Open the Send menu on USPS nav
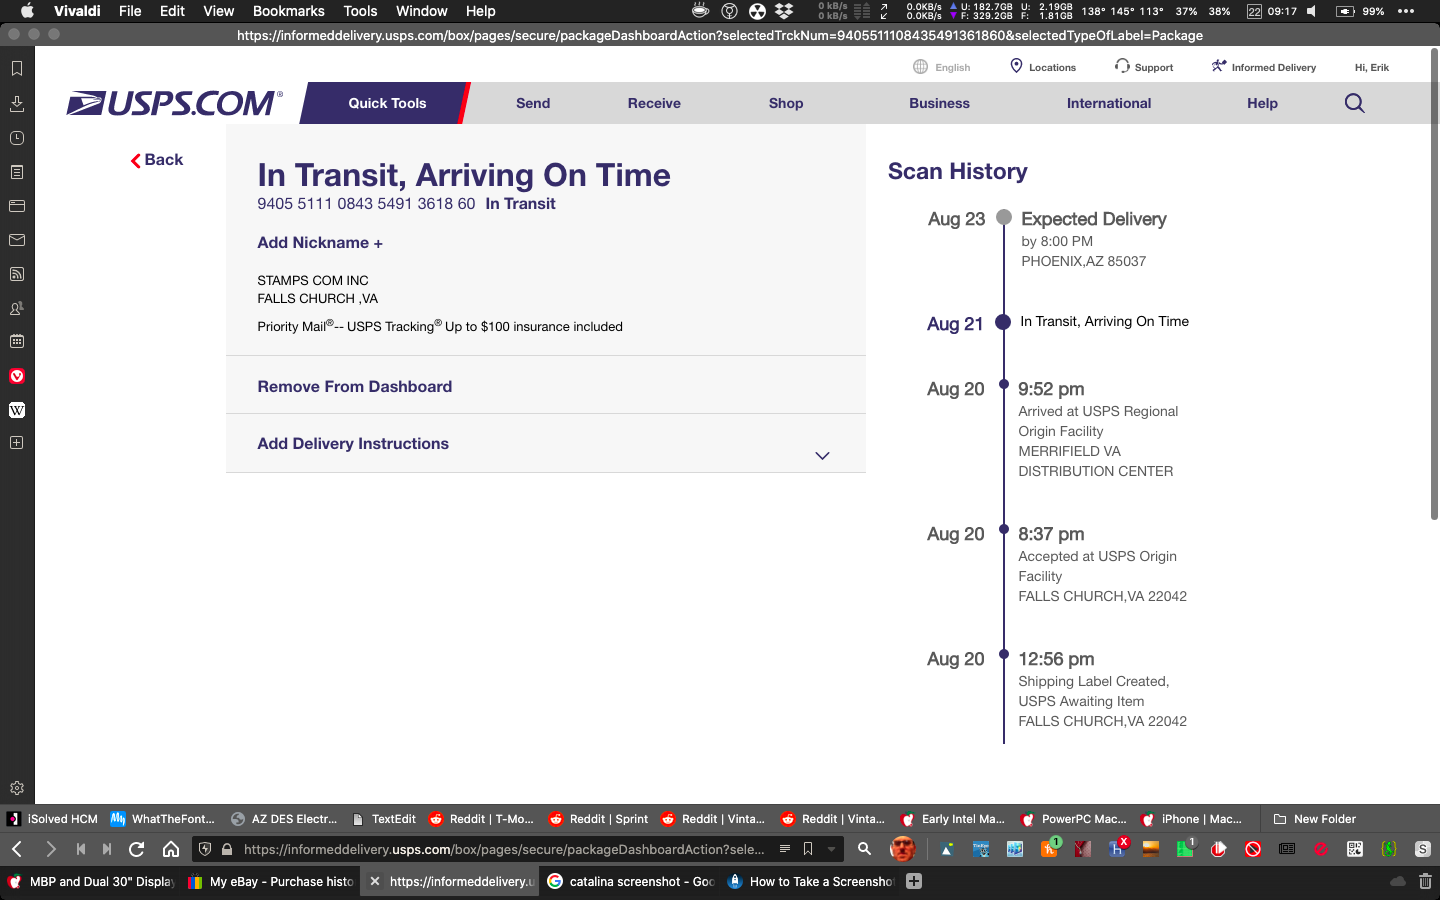This screenshot has width=1440, height=900. point(533,103)
